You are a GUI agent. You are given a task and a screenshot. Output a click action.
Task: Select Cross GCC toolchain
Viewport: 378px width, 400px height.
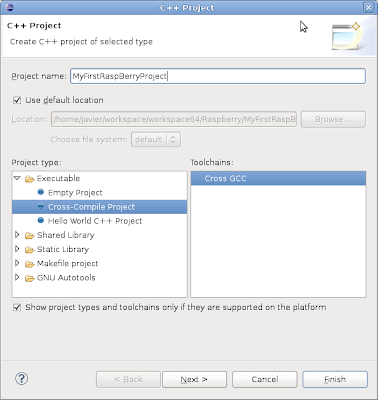coord(278,178)
